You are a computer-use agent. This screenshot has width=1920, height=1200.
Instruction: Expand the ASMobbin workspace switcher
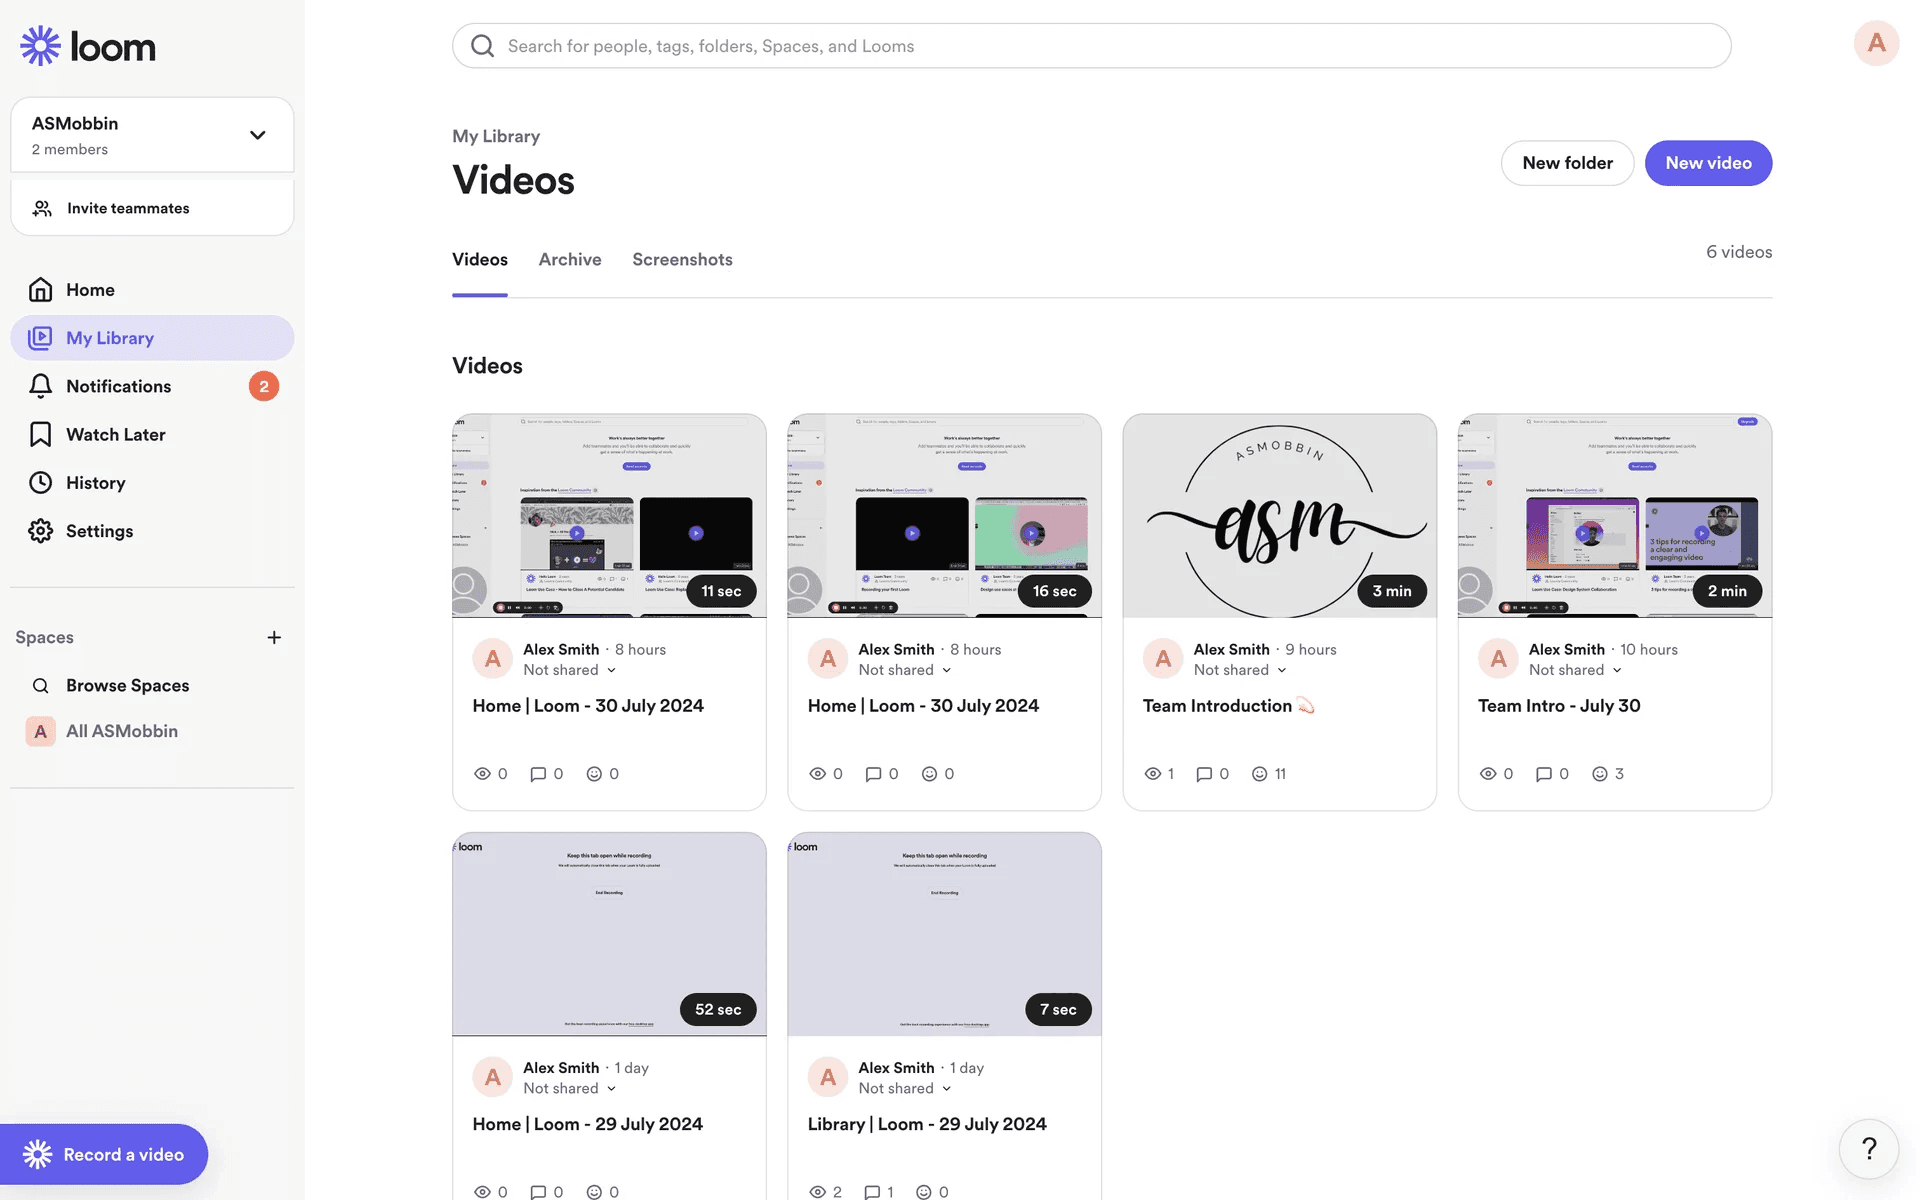(257, 135)
